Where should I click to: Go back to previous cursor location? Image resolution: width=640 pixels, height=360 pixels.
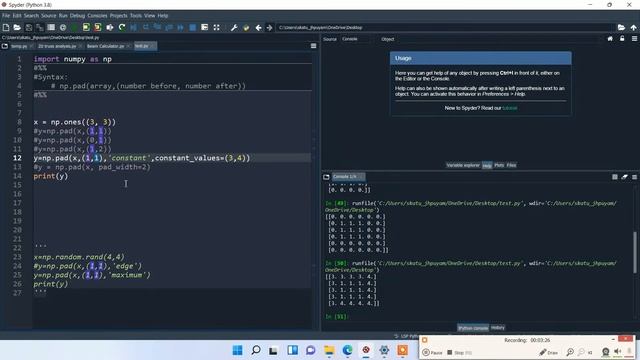coord(258,27)
